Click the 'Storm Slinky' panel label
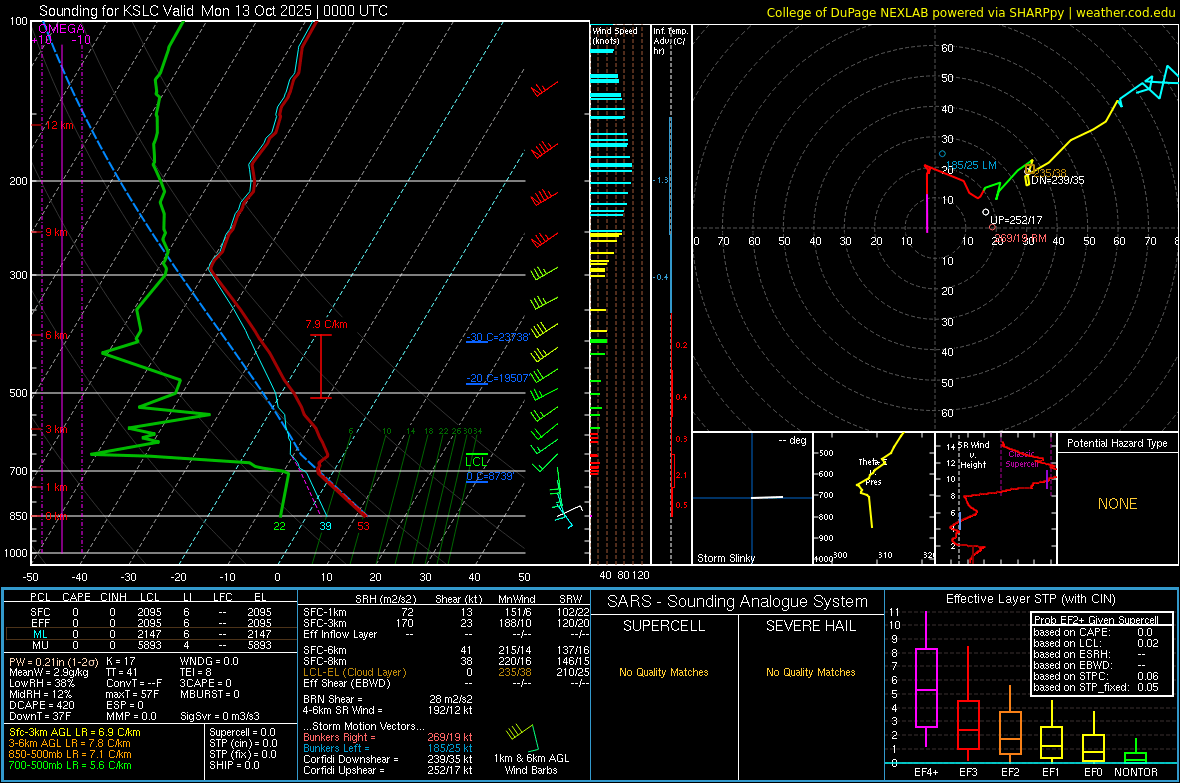This screenshot has width=1180, height=783. [725, 558]
